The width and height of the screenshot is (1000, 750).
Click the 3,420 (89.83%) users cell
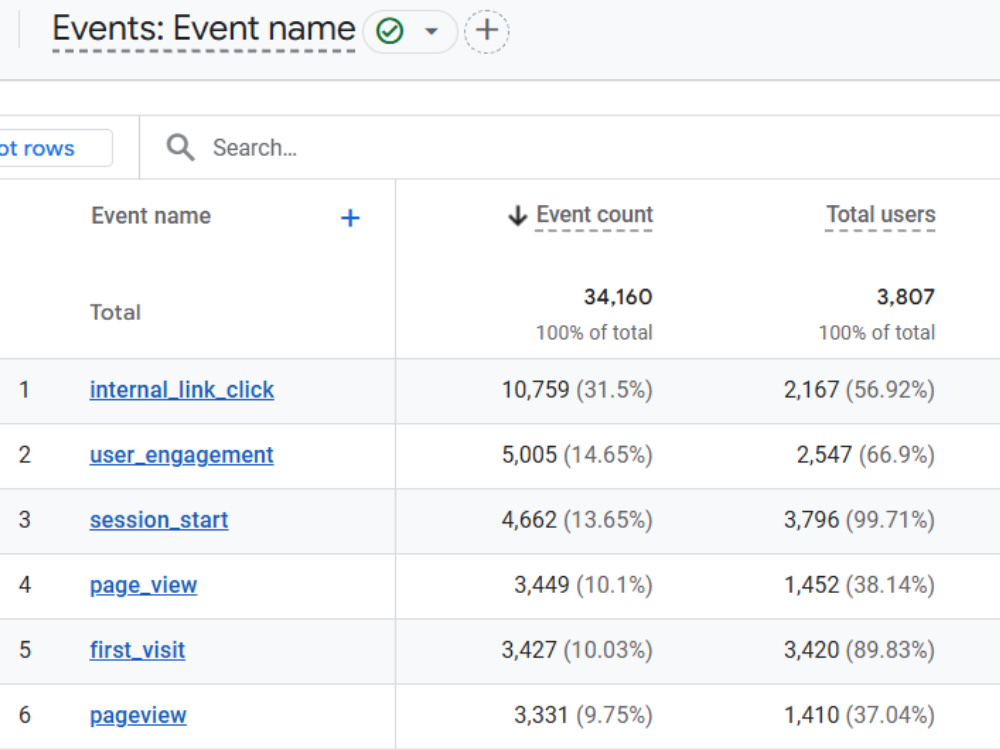[860, 650]
